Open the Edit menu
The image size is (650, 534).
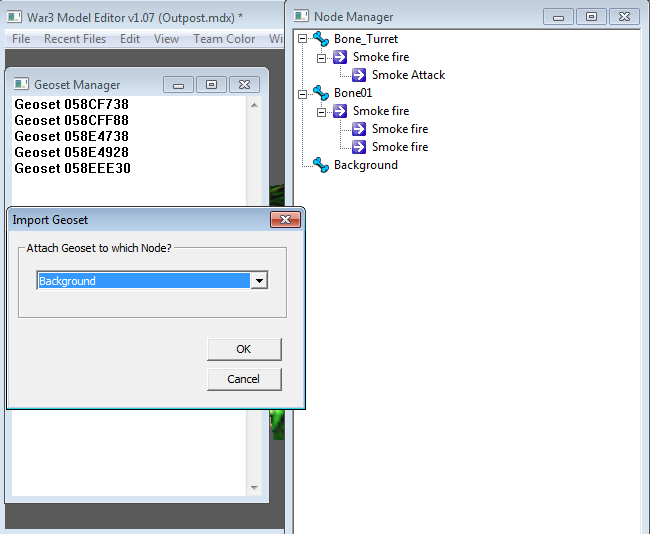[x=130, y=39]
